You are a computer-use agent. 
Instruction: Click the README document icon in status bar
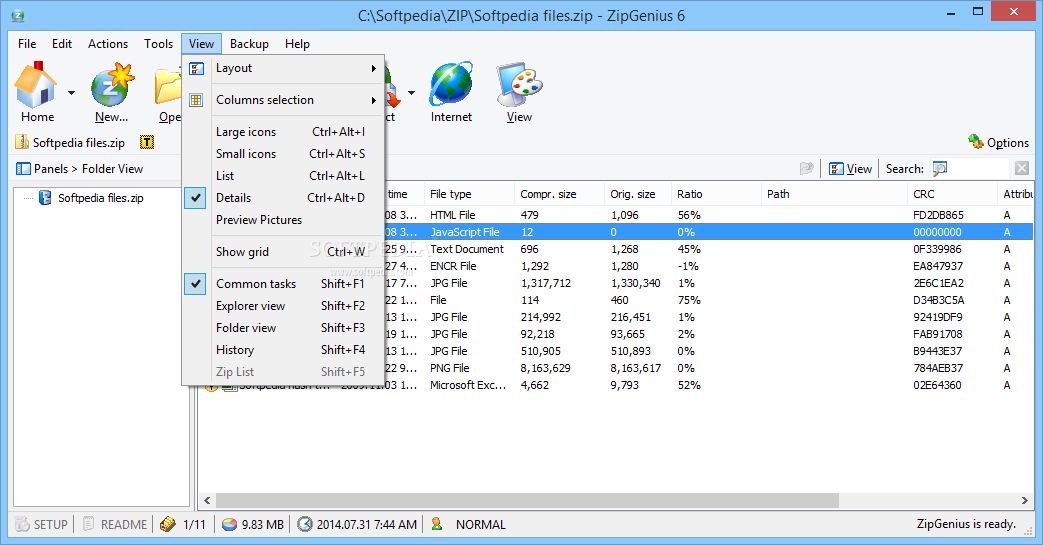pos(88,524)
